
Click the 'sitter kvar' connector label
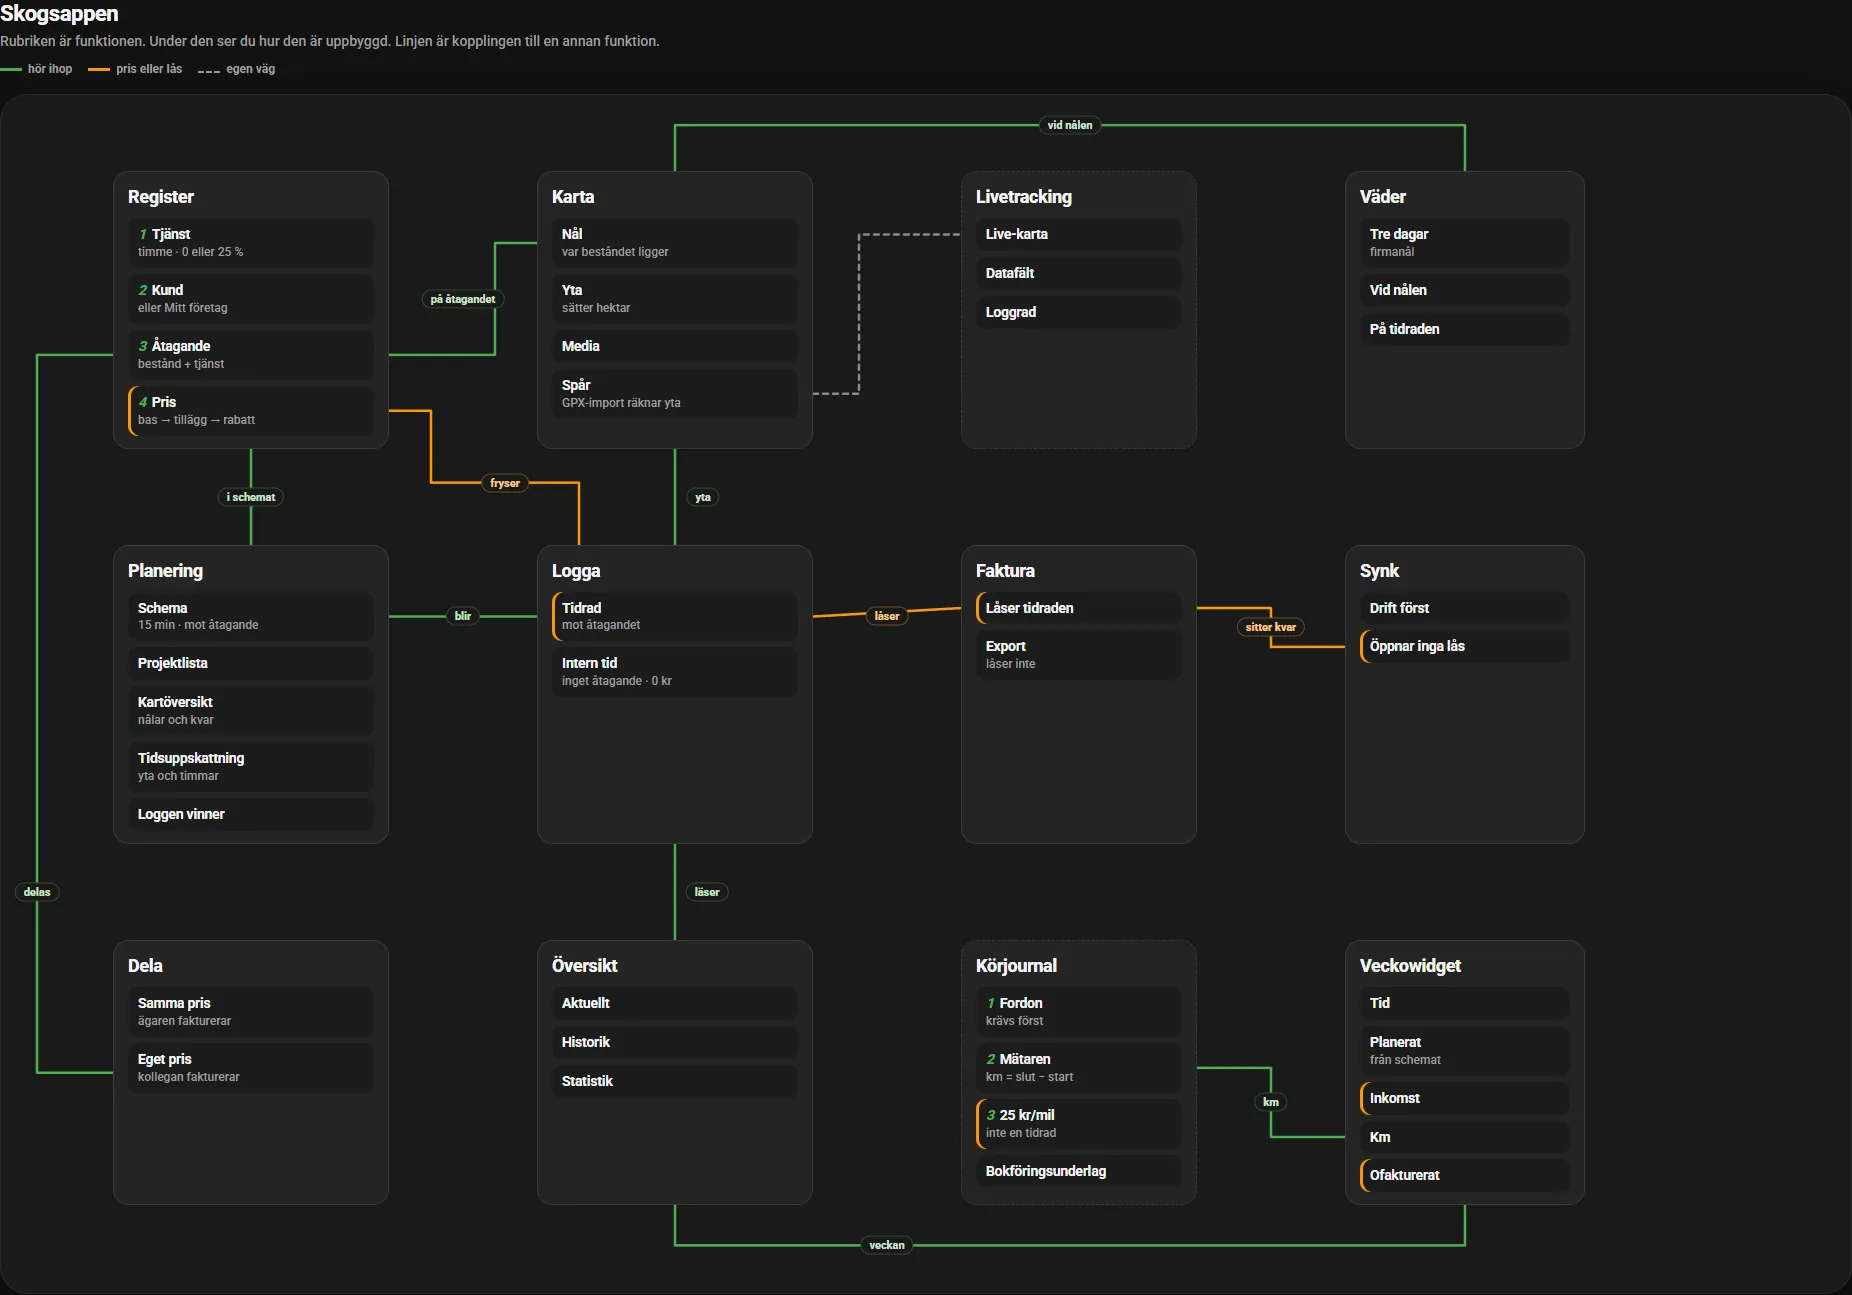[x=1271, y=627]
